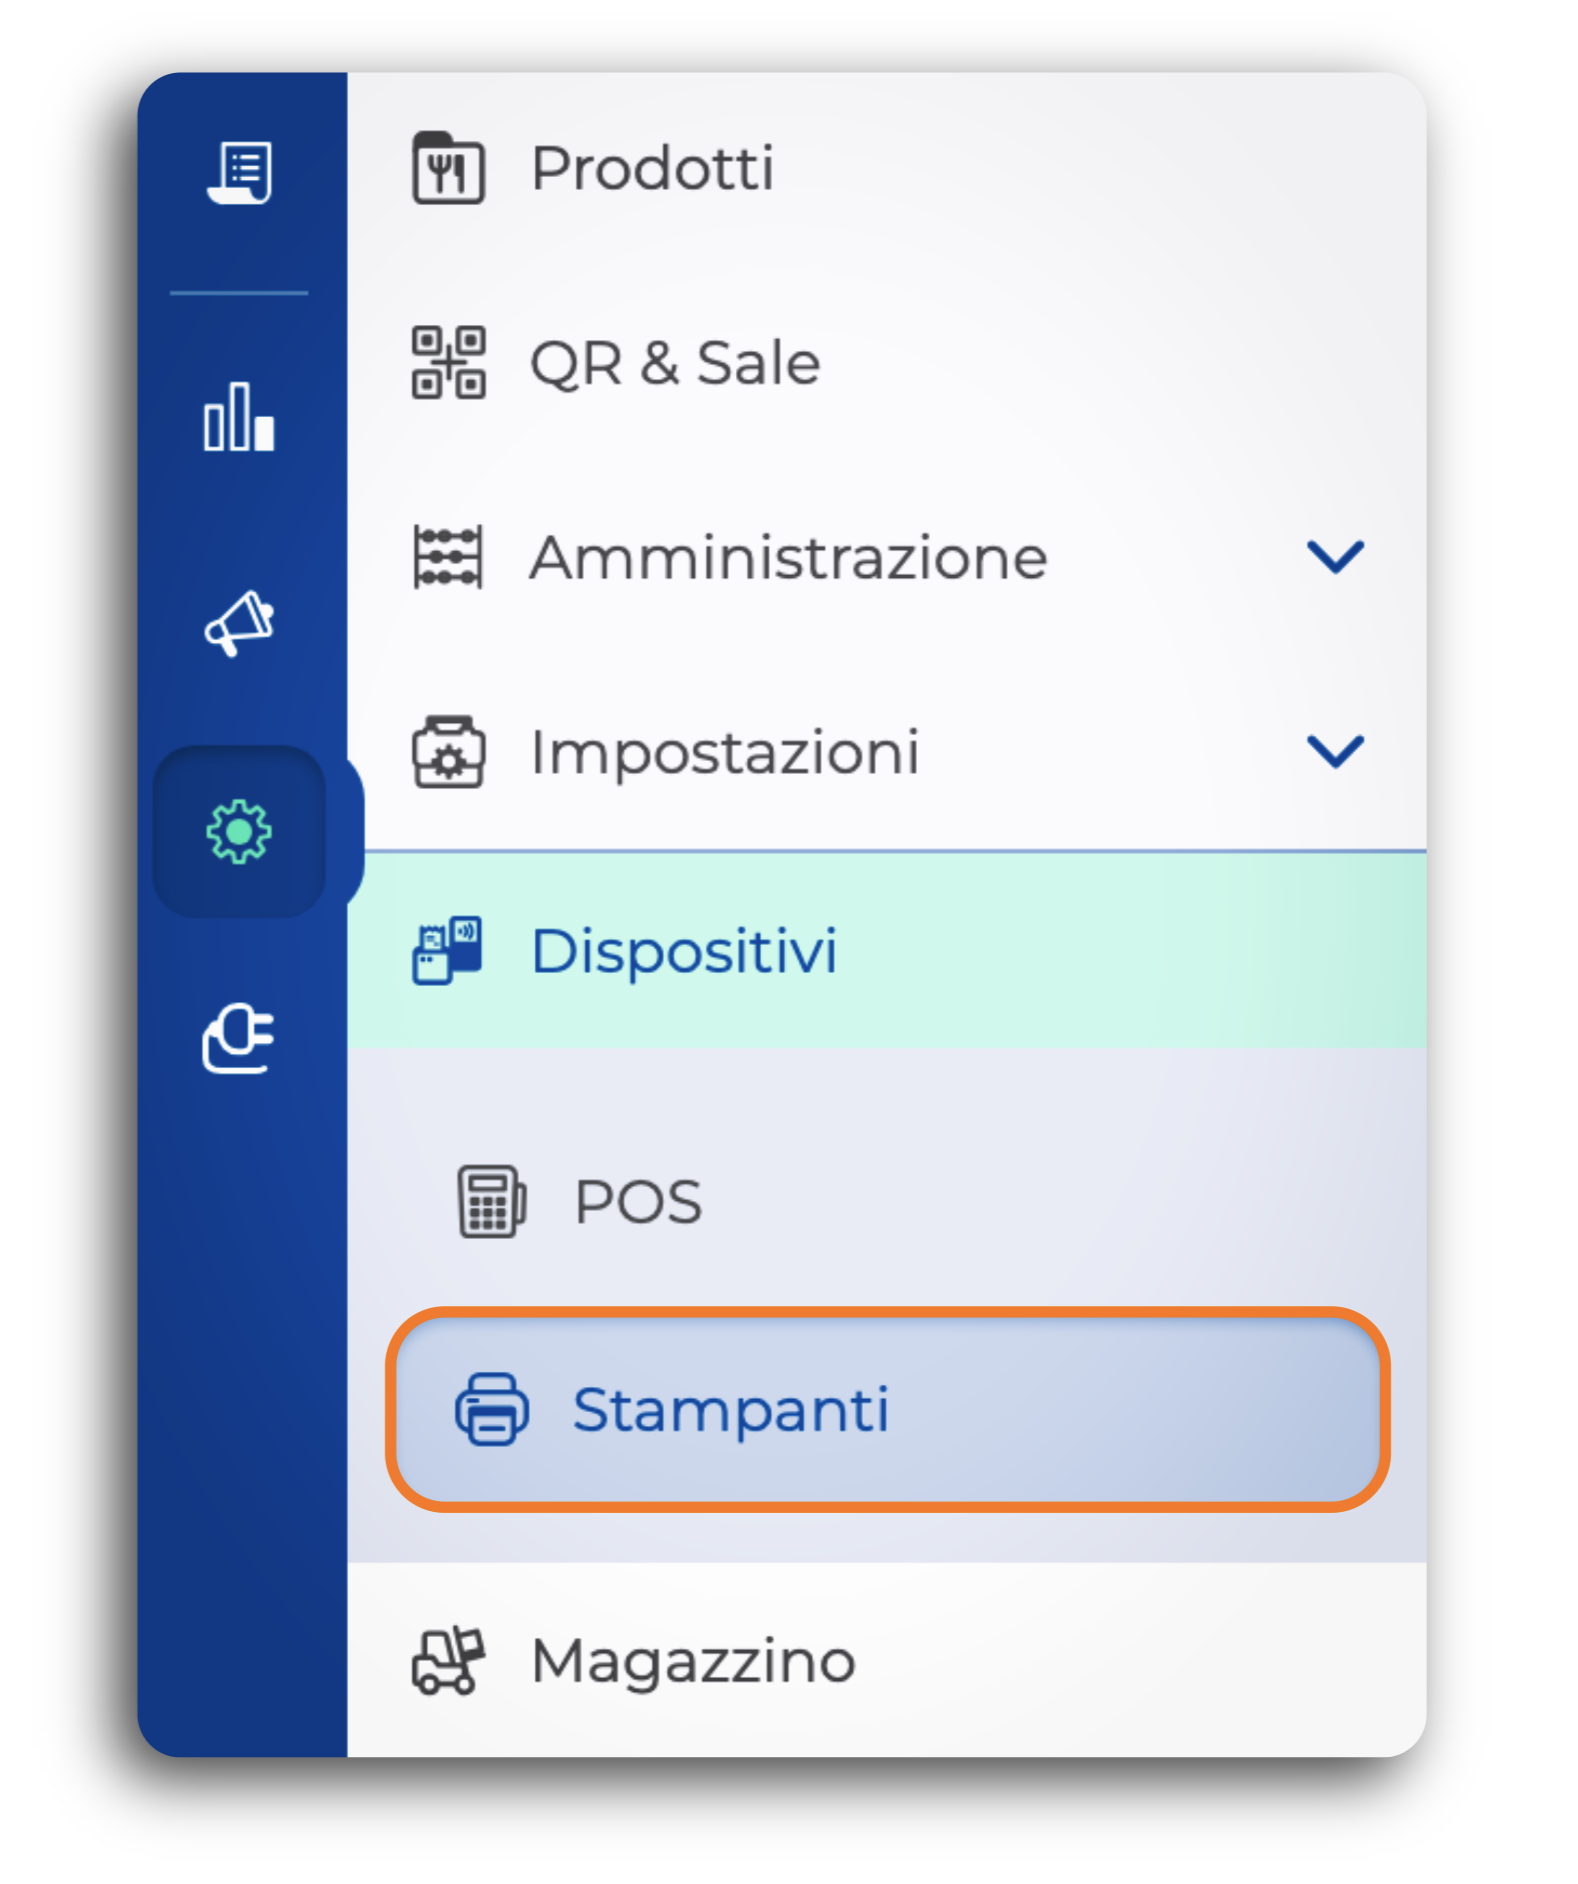The image size is (1578, 1884).
Task: Click the Magazzino forklift icon
Action: click(x=448, y=1661)
